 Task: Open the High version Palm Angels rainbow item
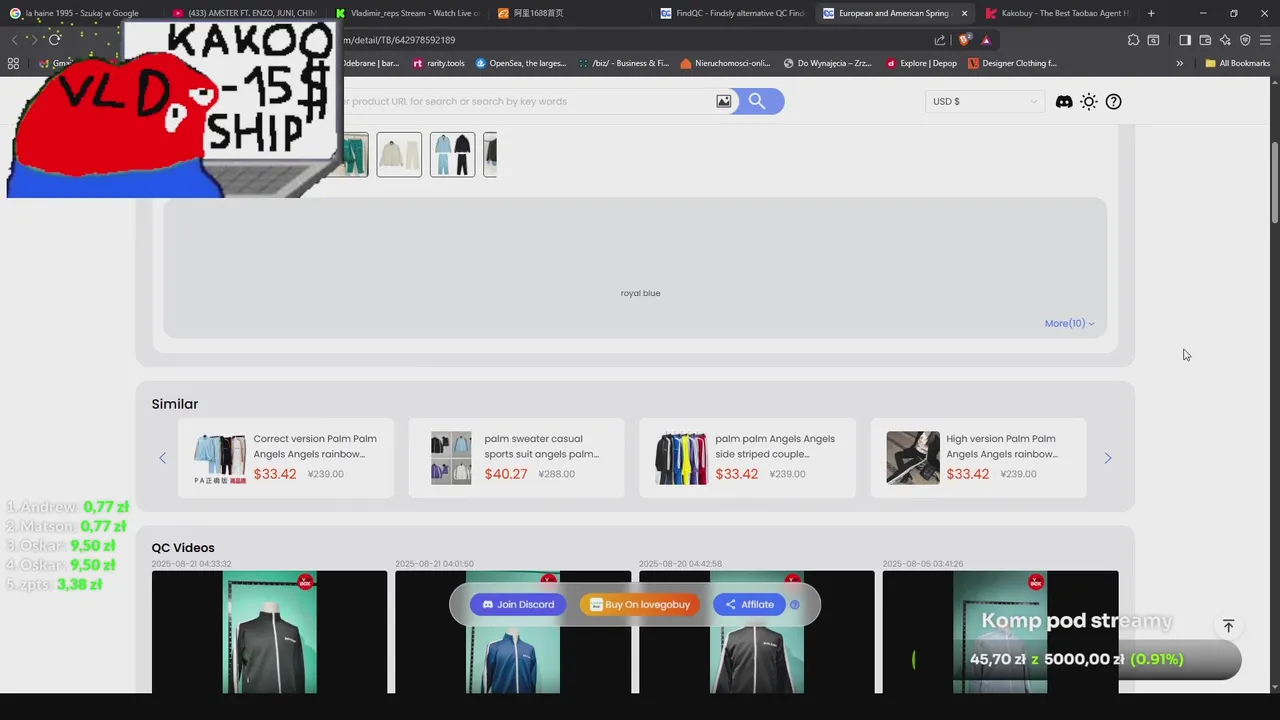coord(979,458)
